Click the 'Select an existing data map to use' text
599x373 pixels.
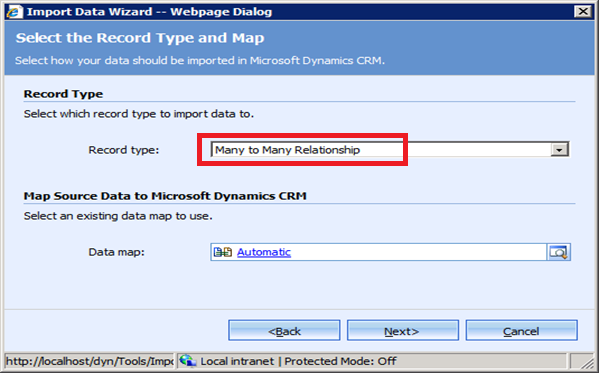[118, 216]
